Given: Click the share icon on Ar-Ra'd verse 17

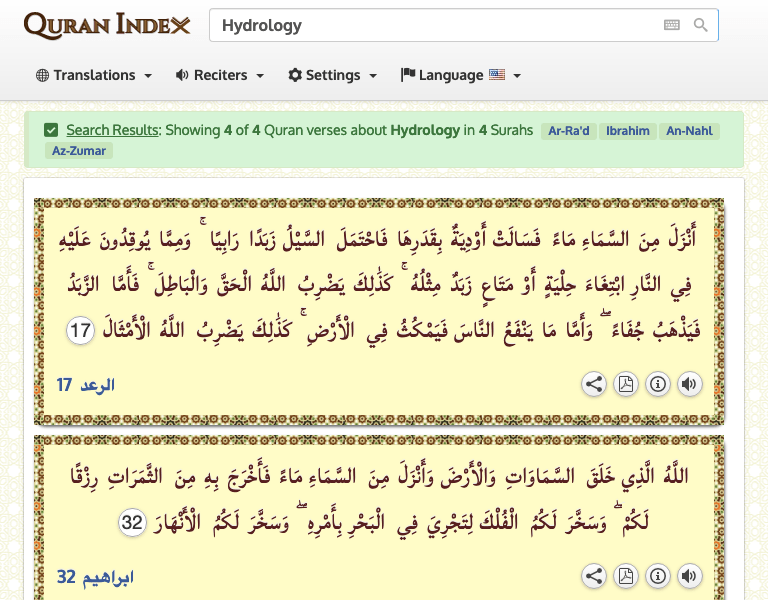Looking at the screenshot, I should pyautogui.click(x=594, y=384).
